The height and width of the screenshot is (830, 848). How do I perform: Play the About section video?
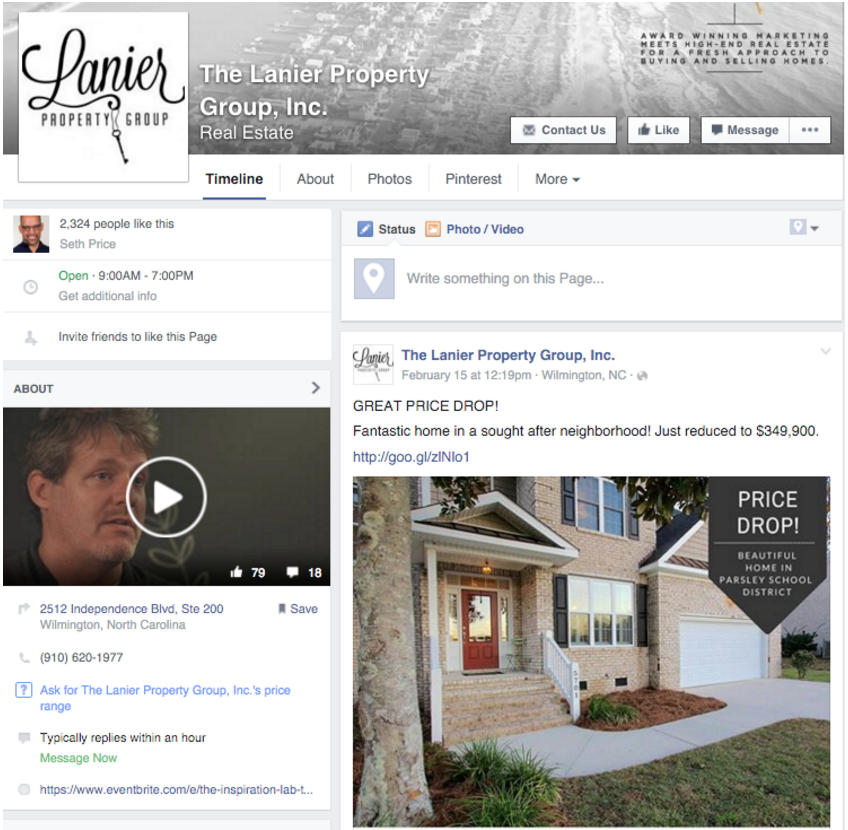pyautogui.click(x=166, y=497)
